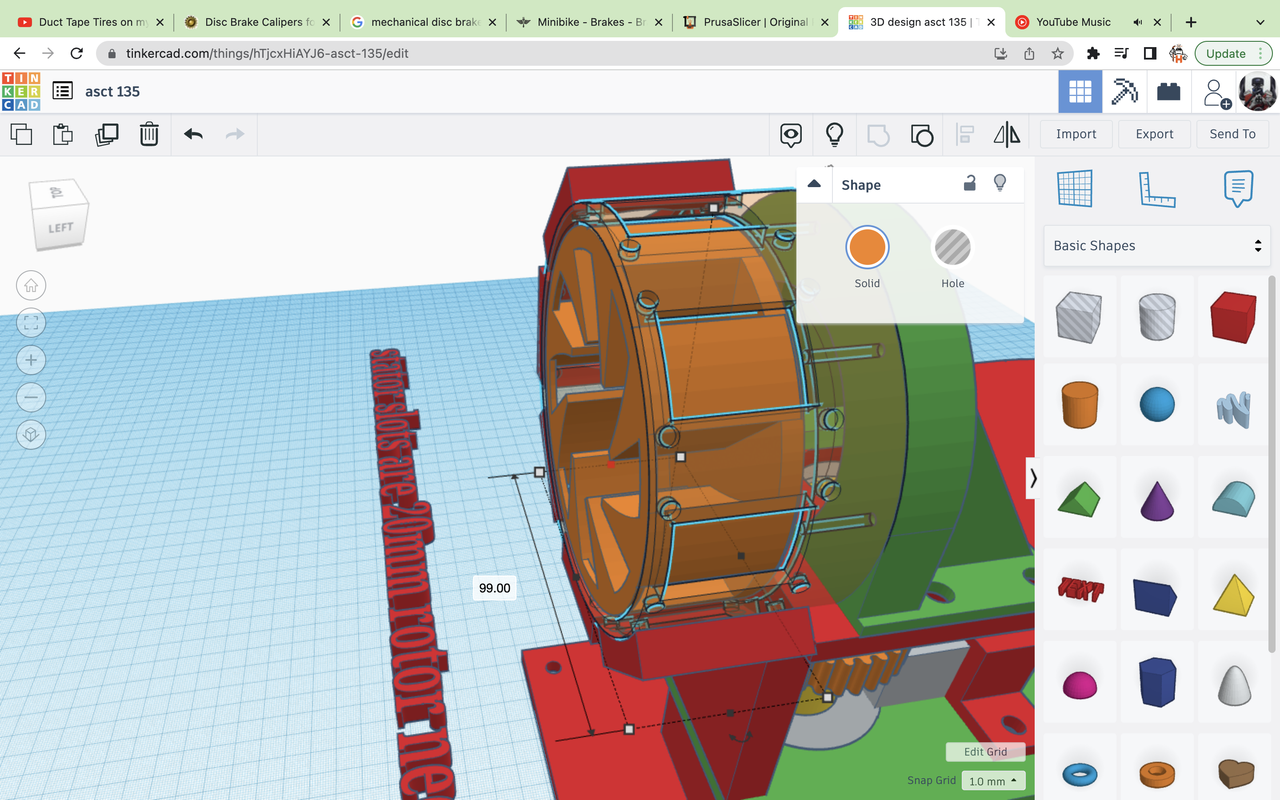
Task: Toggle shape hide lightbulb in inspector
Action: click(999, 183)
